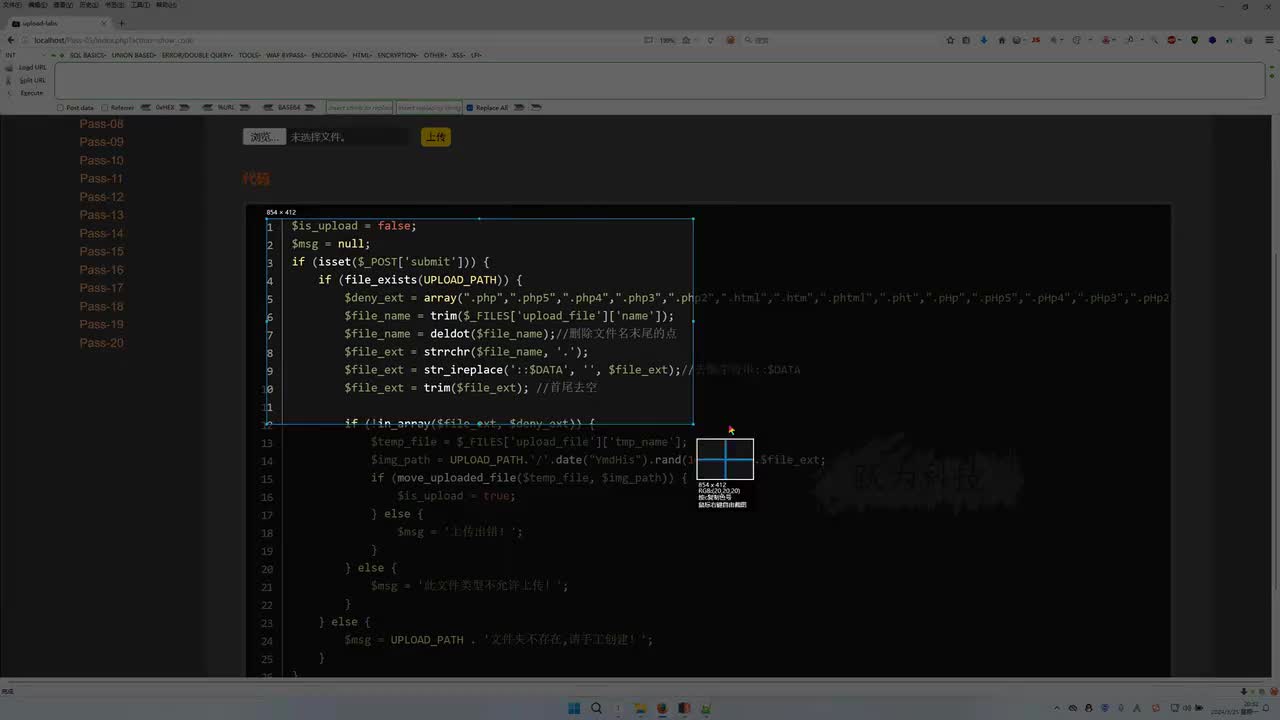This screenshot has height=720, width=1280.
Task: Click the Firefox taskbar icon
Action: pyautogui.click(x=662, y=708)
